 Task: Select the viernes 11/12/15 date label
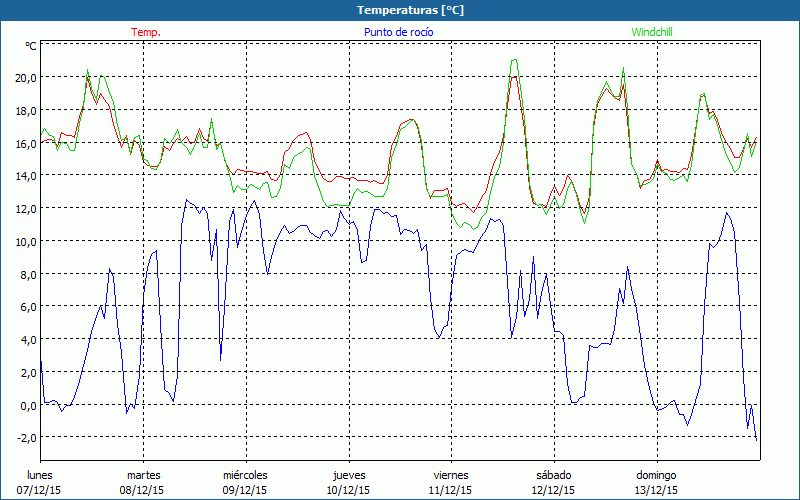pyautogui.click(x=451, y=482)
